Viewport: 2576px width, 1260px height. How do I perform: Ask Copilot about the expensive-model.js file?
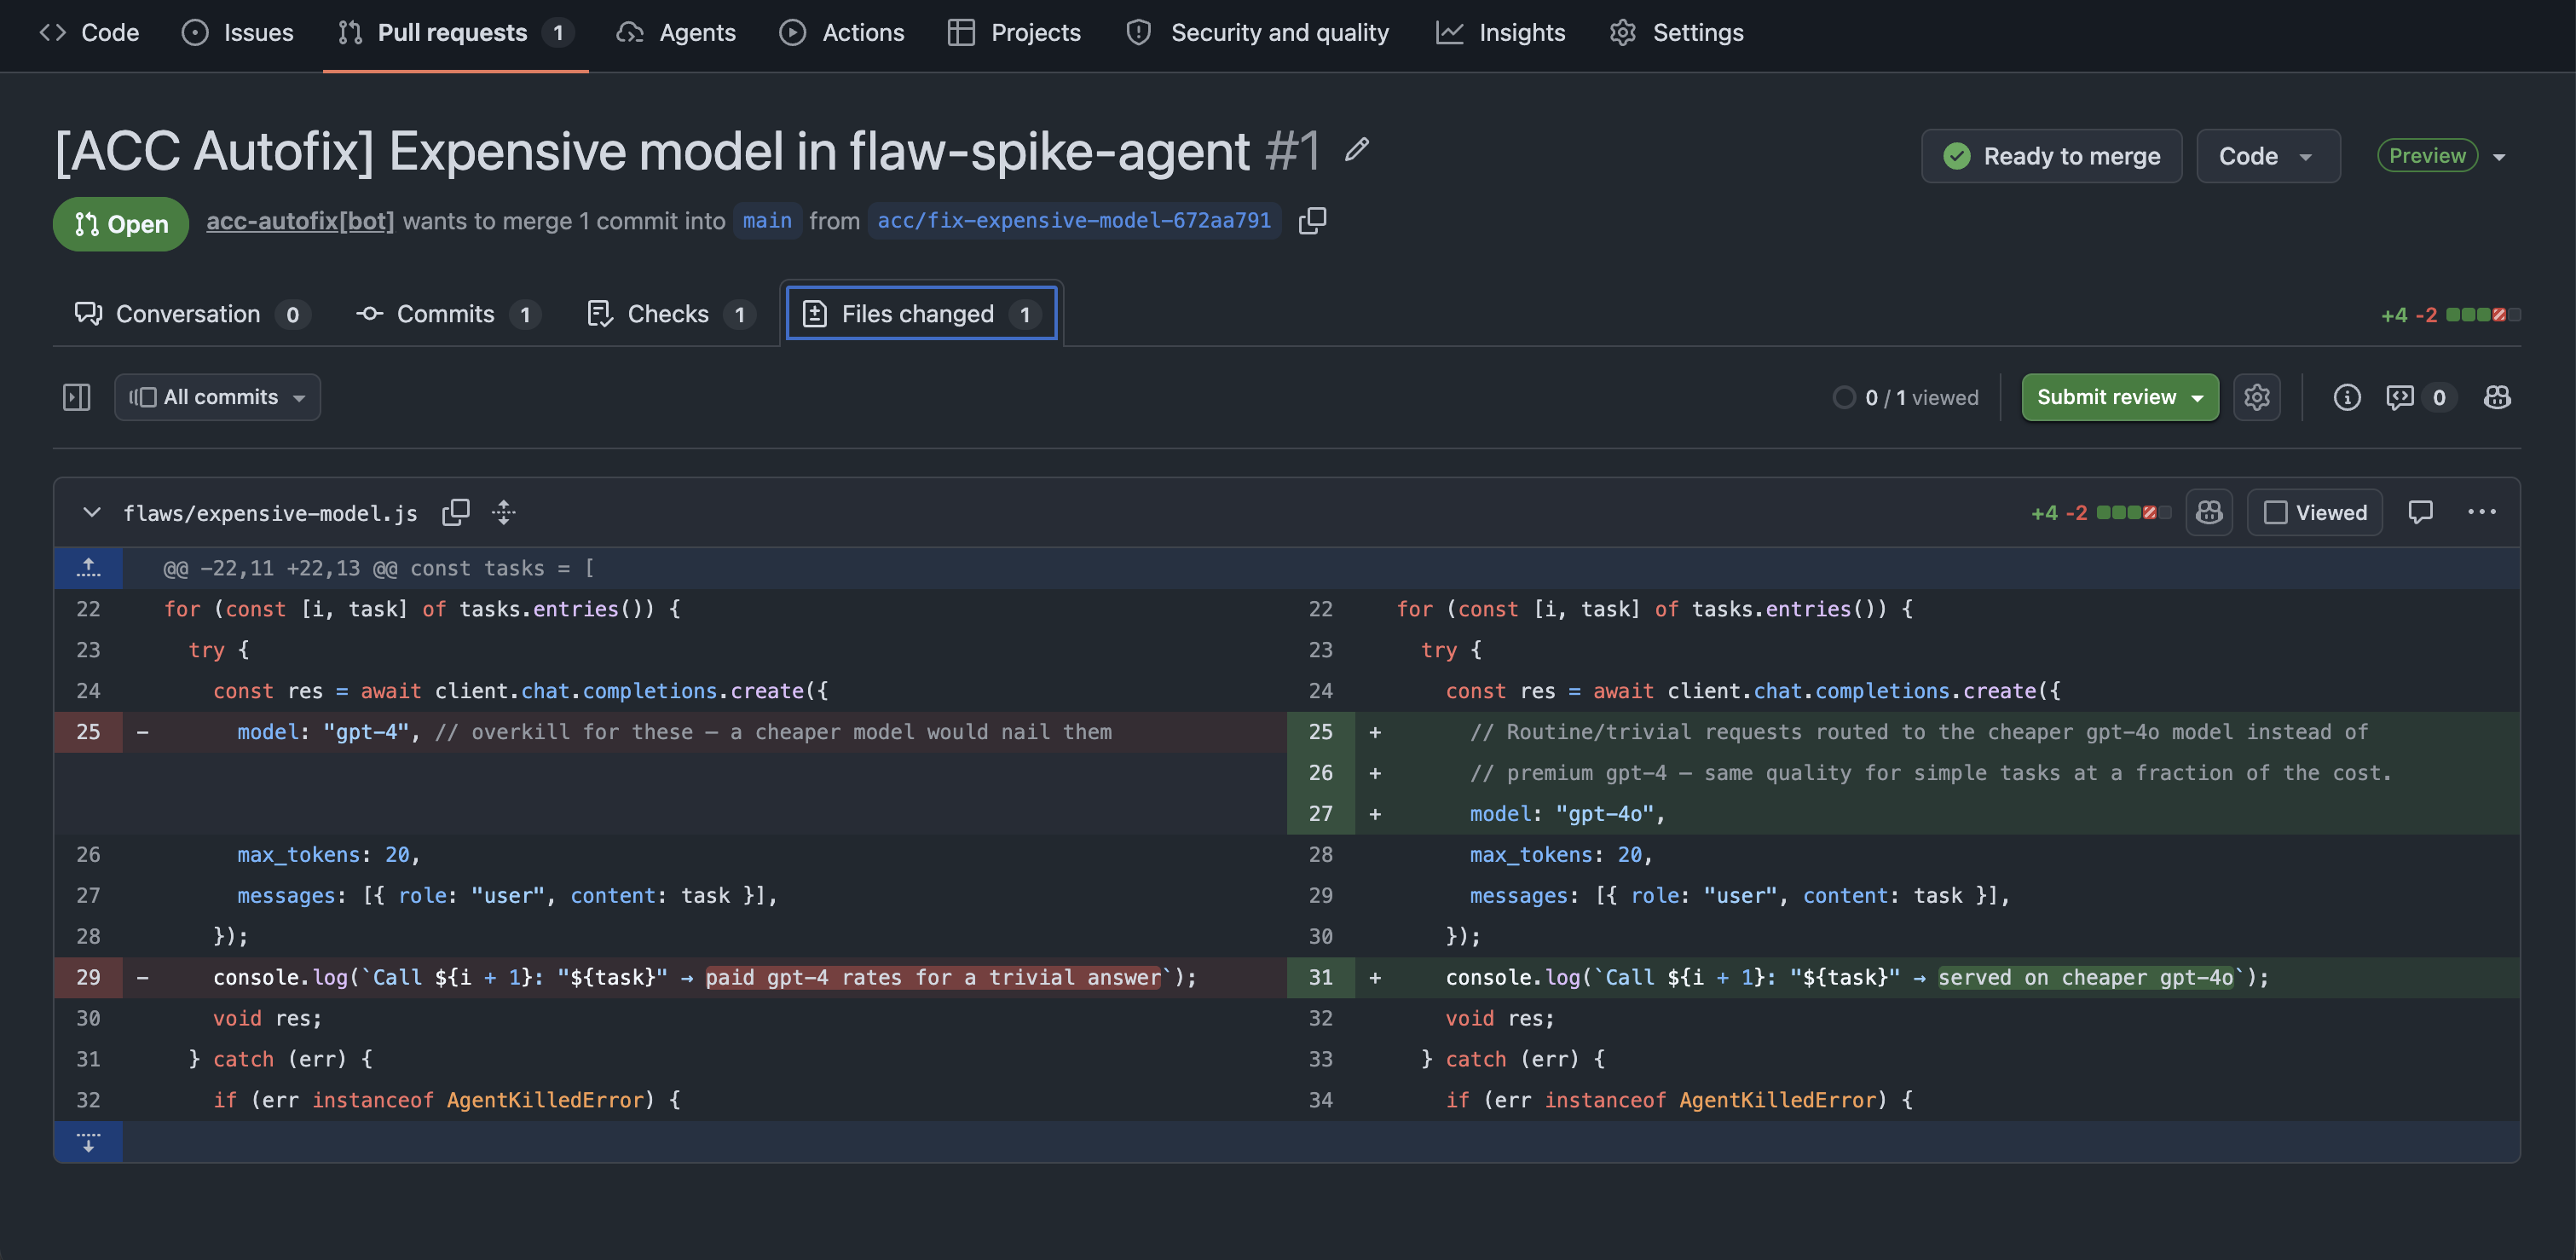[2209, 512]
